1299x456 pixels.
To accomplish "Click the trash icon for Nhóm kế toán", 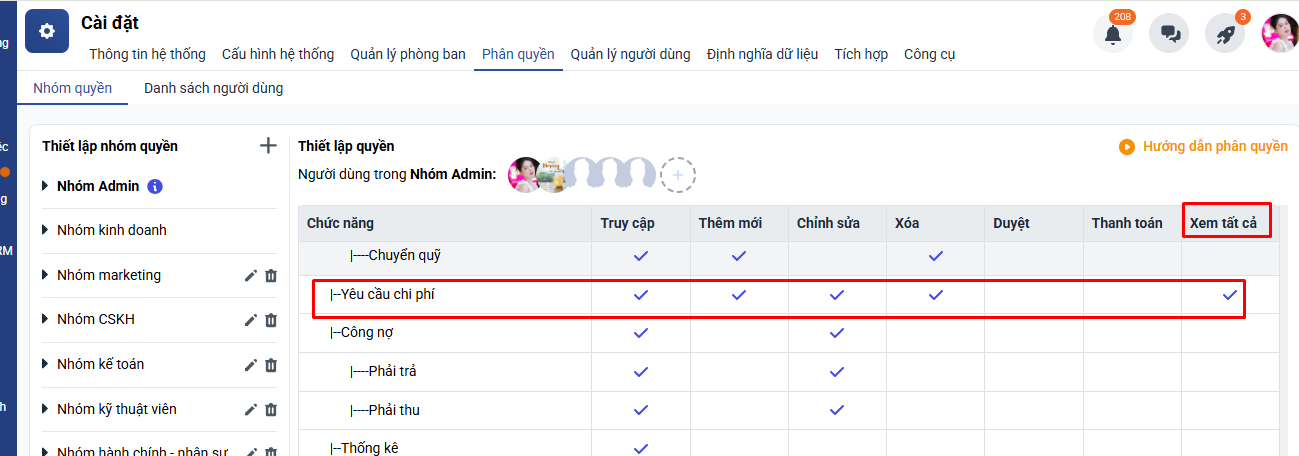I will [271, 365].
